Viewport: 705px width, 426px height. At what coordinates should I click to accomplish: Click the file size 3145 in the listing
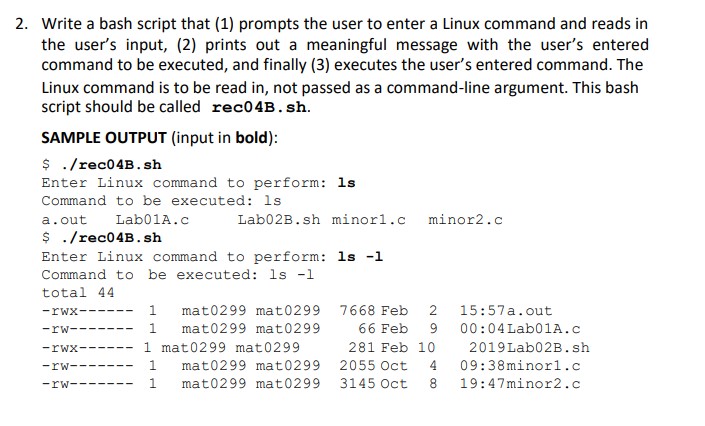358,383
